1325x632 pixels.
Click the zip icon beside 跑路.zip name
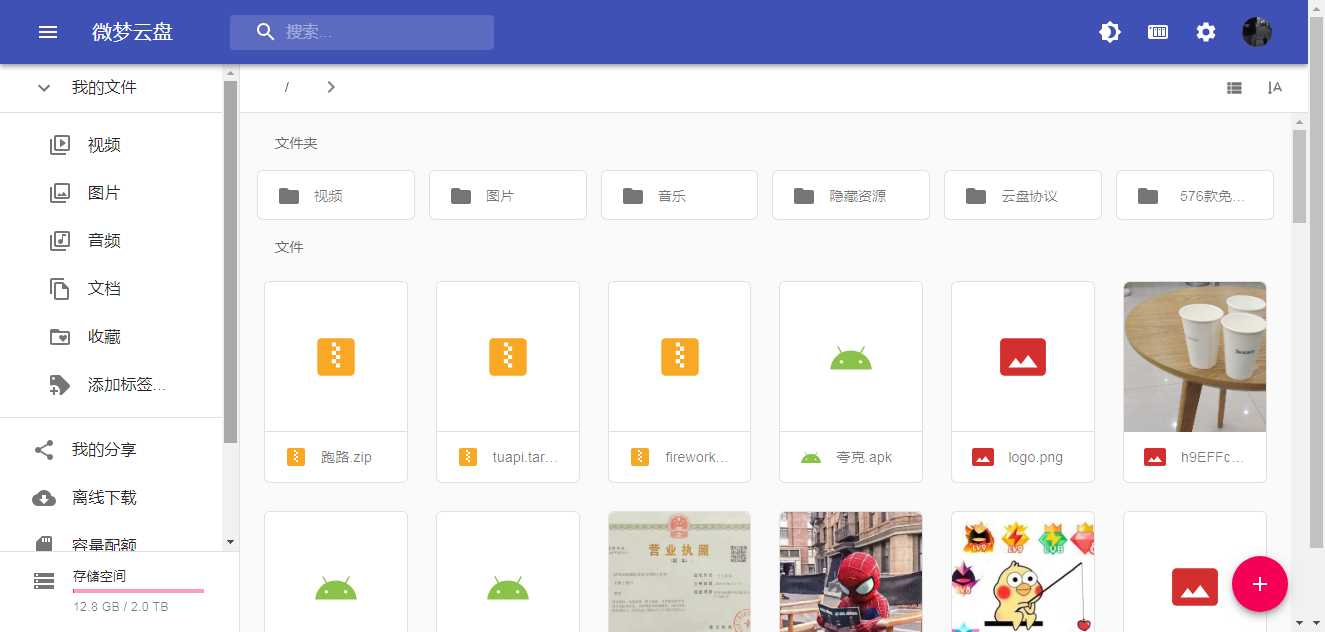[296, 457]
